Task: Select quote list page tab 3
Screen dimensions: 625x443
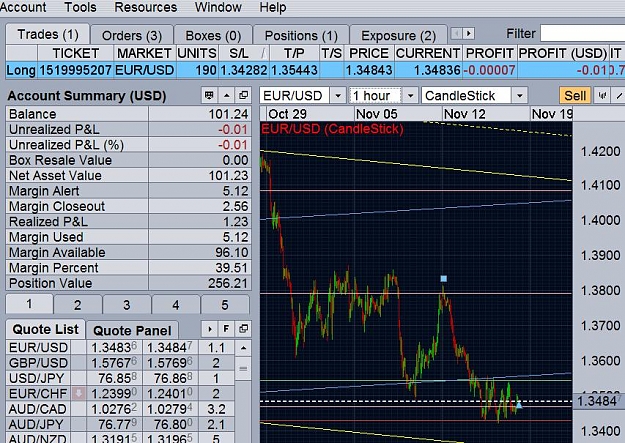Action: coord(127,305)
